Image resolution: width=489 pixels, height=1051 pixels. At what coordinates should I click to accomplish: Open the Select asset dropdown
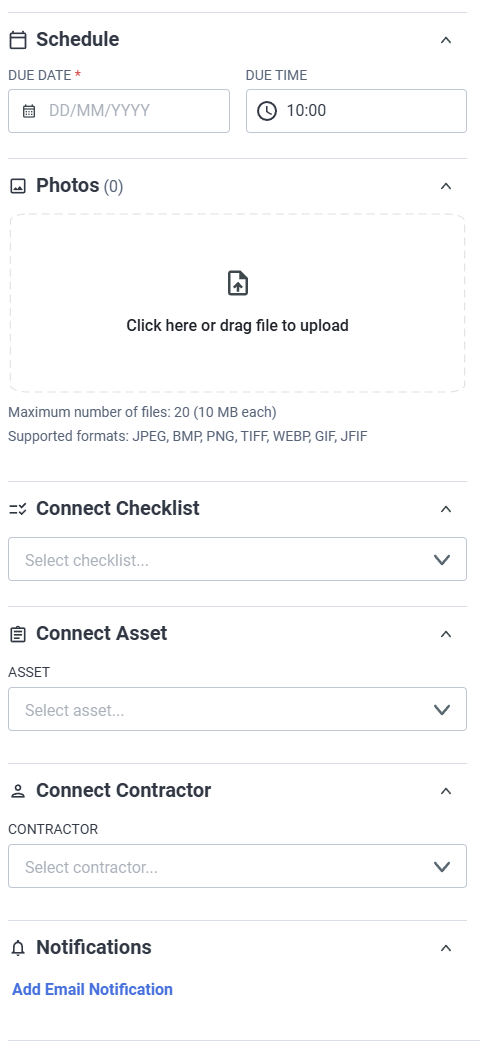point(237,709)
